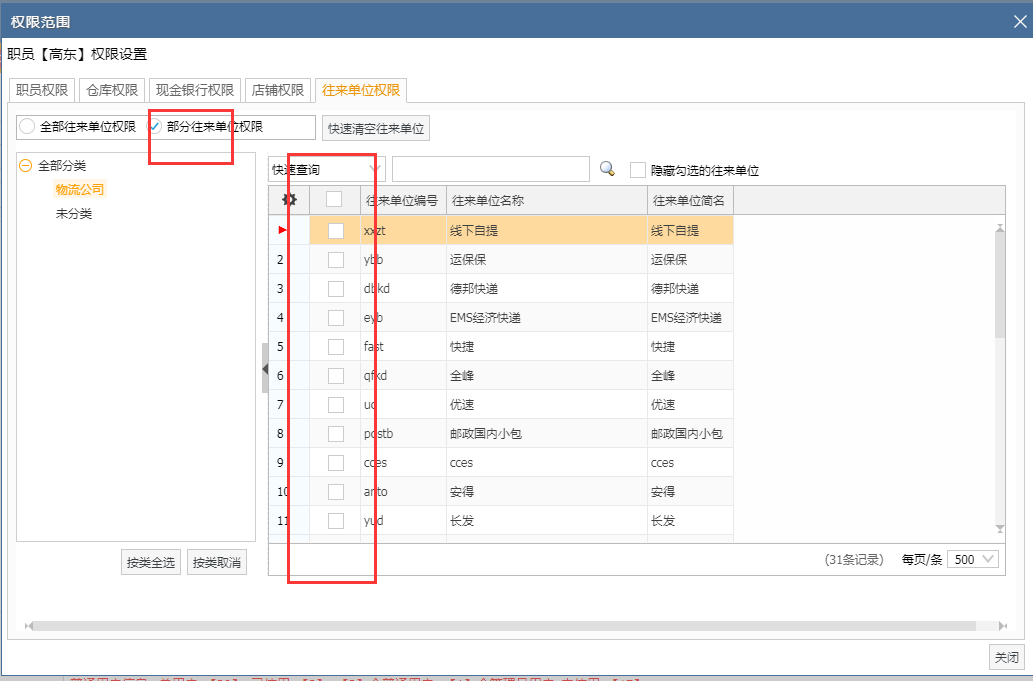Screen dimensions: 1033x681
Task: Click the table vertical scrollbar thumb
Action: tap(1000, 285)
